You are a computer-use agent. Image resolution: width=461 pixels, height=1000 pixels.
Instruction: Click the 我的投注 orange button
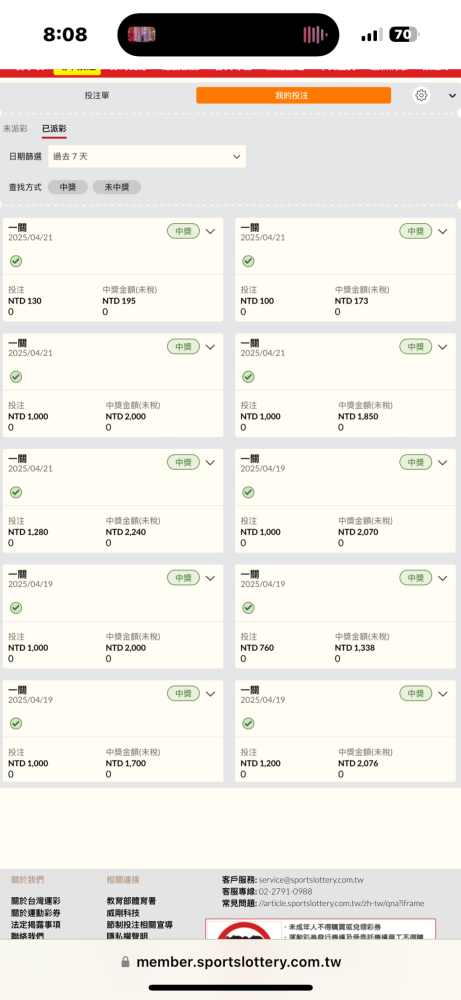coord(293,95)
